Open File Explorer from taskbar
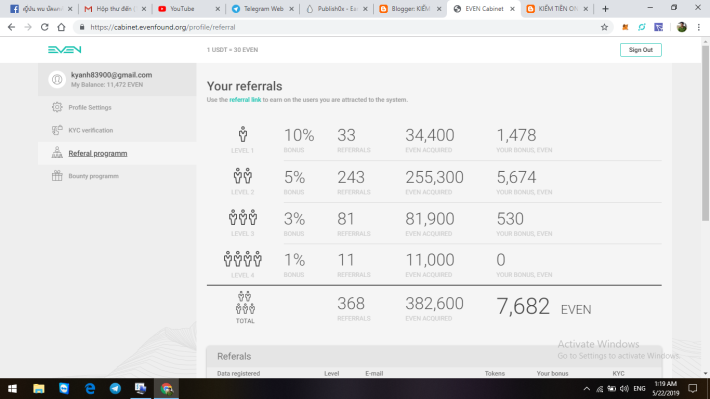The width and height of the screenshot is (710, 399). [38, 389]
